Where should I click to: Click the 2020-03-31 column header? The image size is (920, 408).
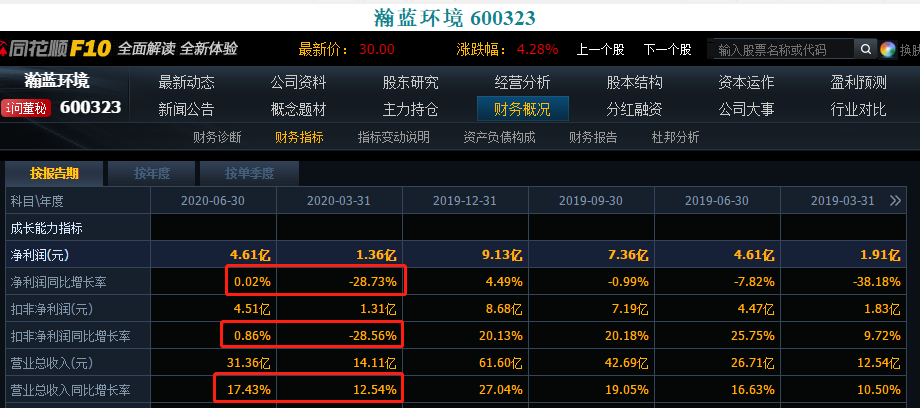point(339,201)
